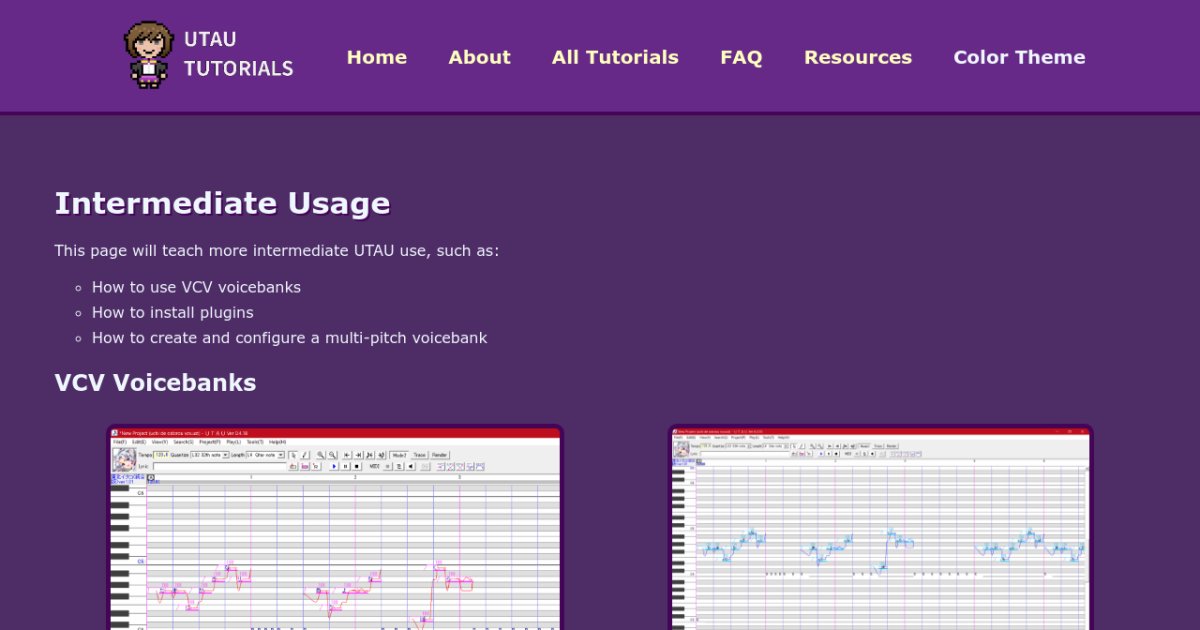This screenshot has height=630, width=1200.
Task: Click the blue play button in left UTAU screenshot
Action: tap(334, 466)
